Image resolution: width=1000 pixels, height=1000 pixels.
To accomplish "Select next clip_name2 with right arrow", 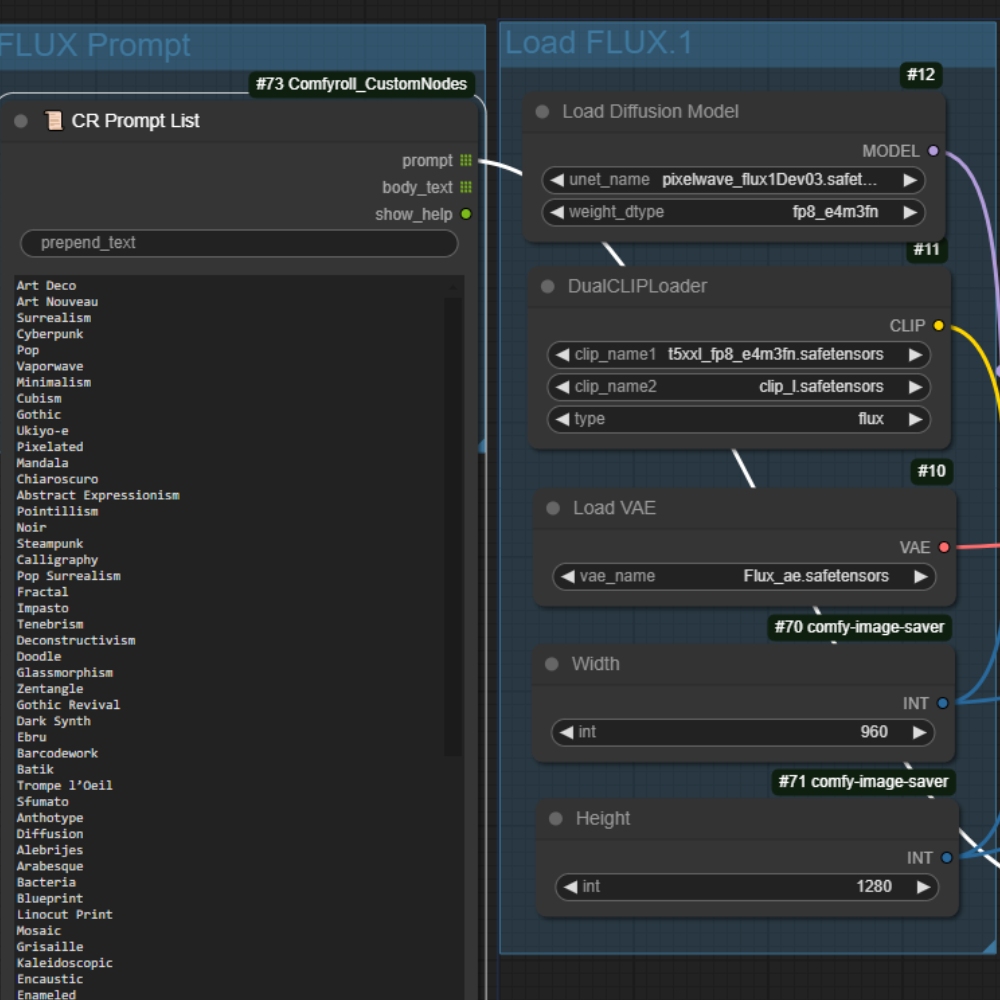I will pos(915,386).
